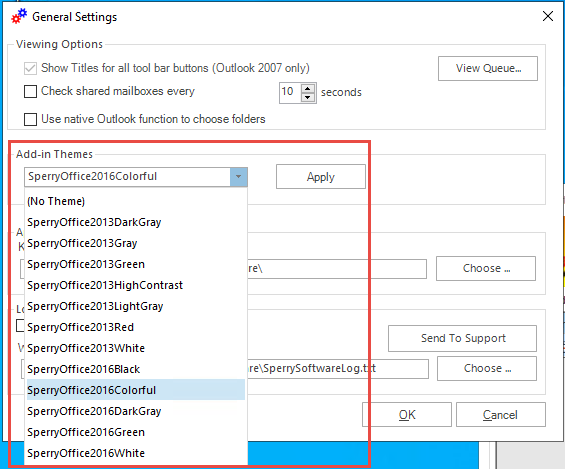The width and height of the screenshot is (565, 469).
Task: Click Send To Support button
Action: [x=462, y=338]
